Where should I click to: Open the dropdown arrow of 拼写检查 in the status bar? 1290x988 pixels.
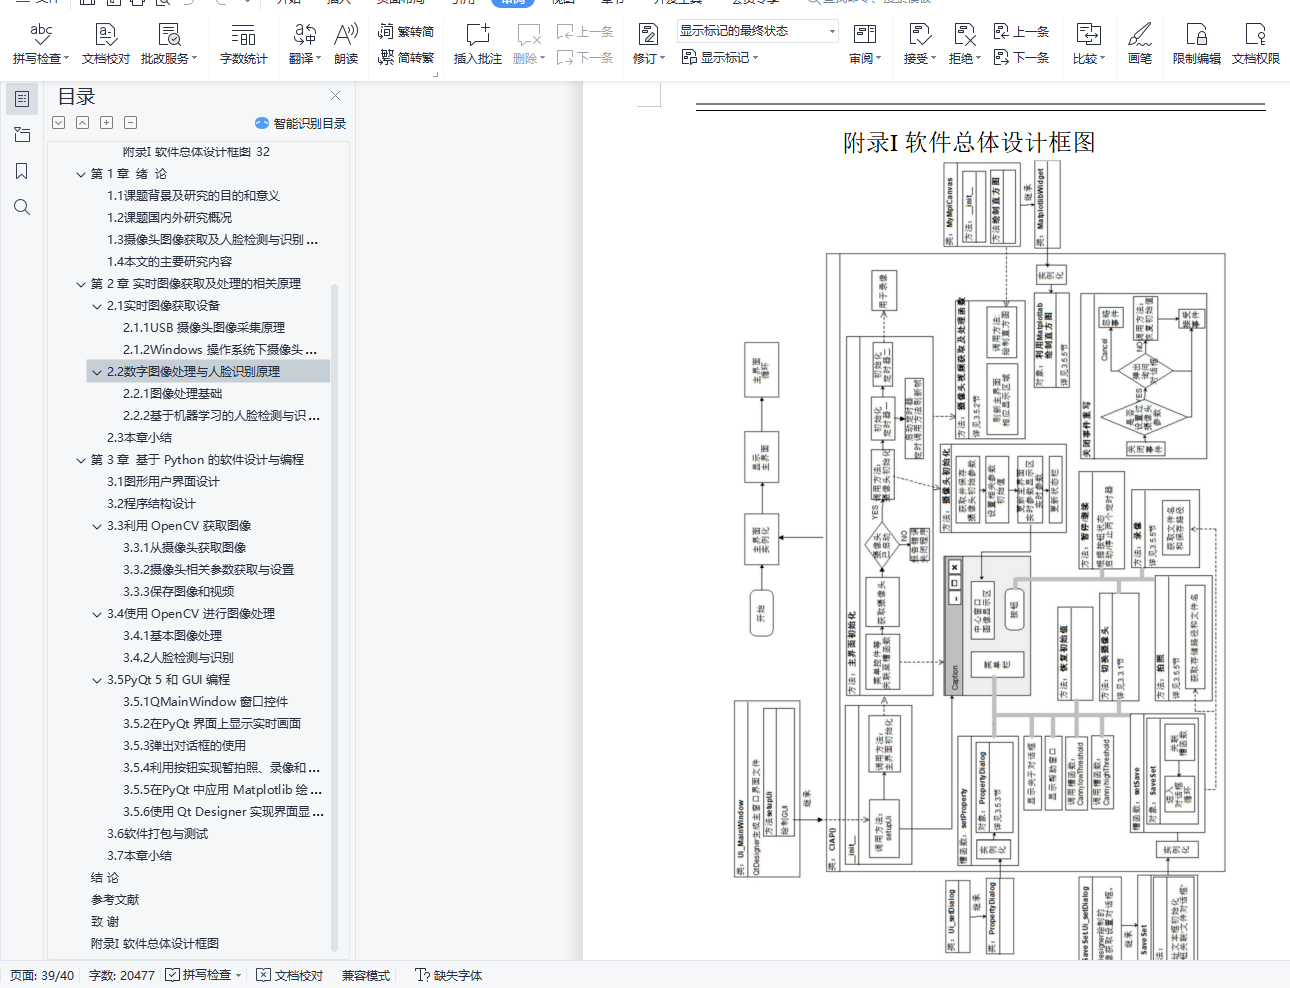pos(238,975)
